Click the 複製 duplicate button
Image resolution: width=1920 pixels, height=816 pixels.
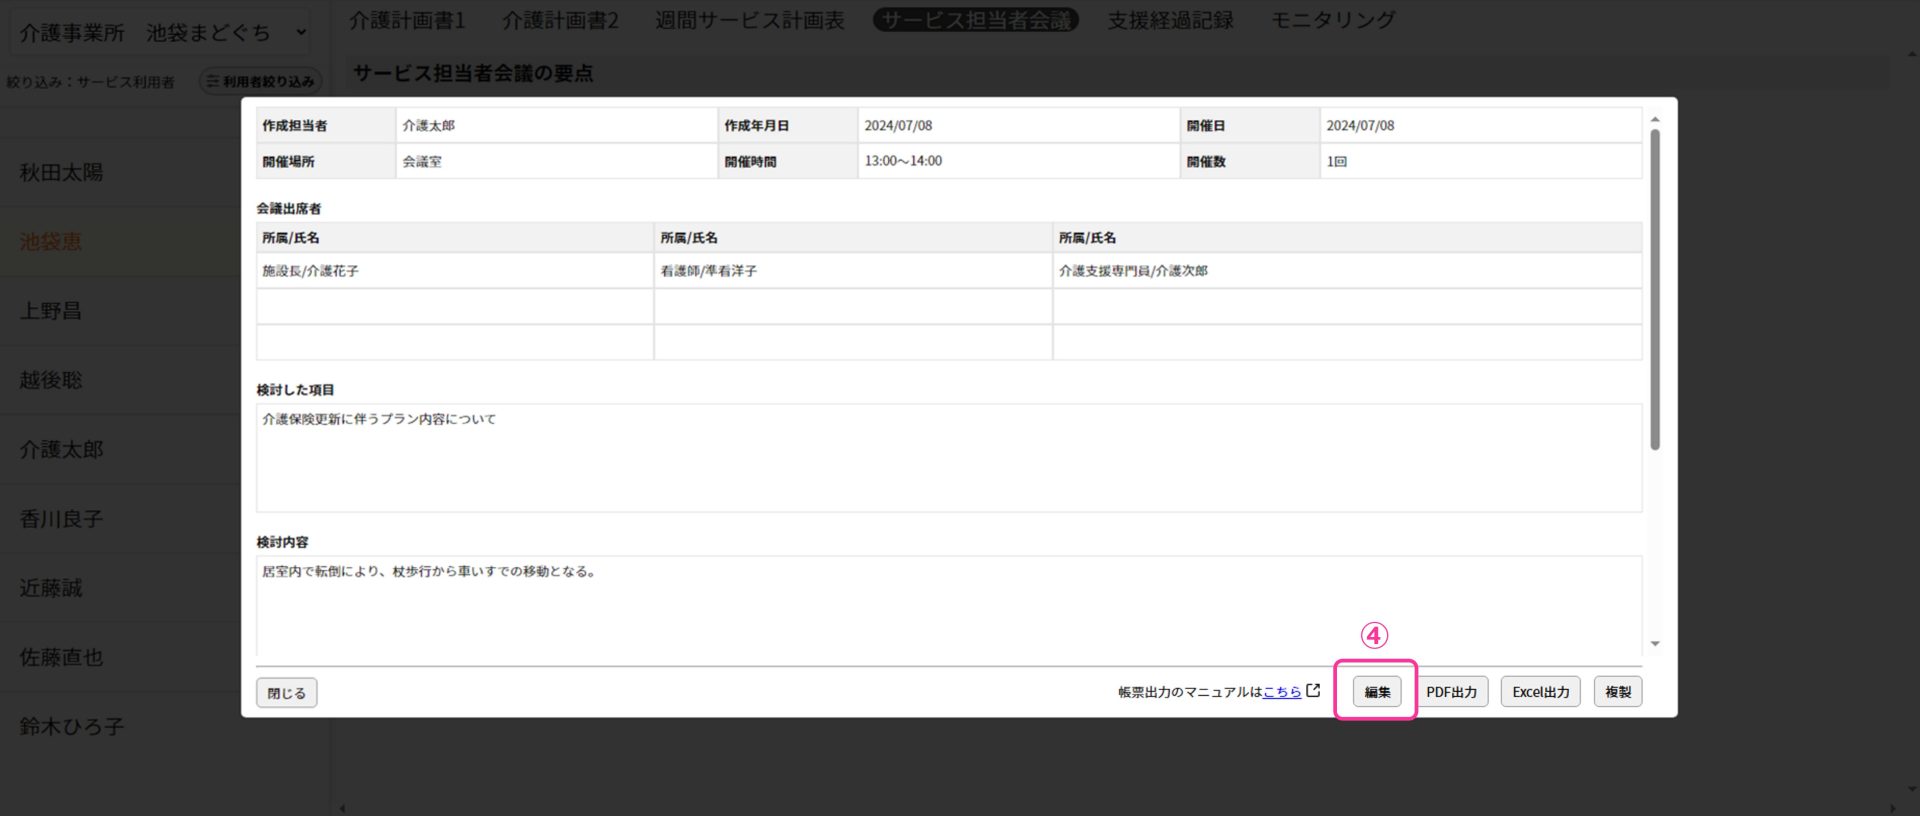[1617, 692]
